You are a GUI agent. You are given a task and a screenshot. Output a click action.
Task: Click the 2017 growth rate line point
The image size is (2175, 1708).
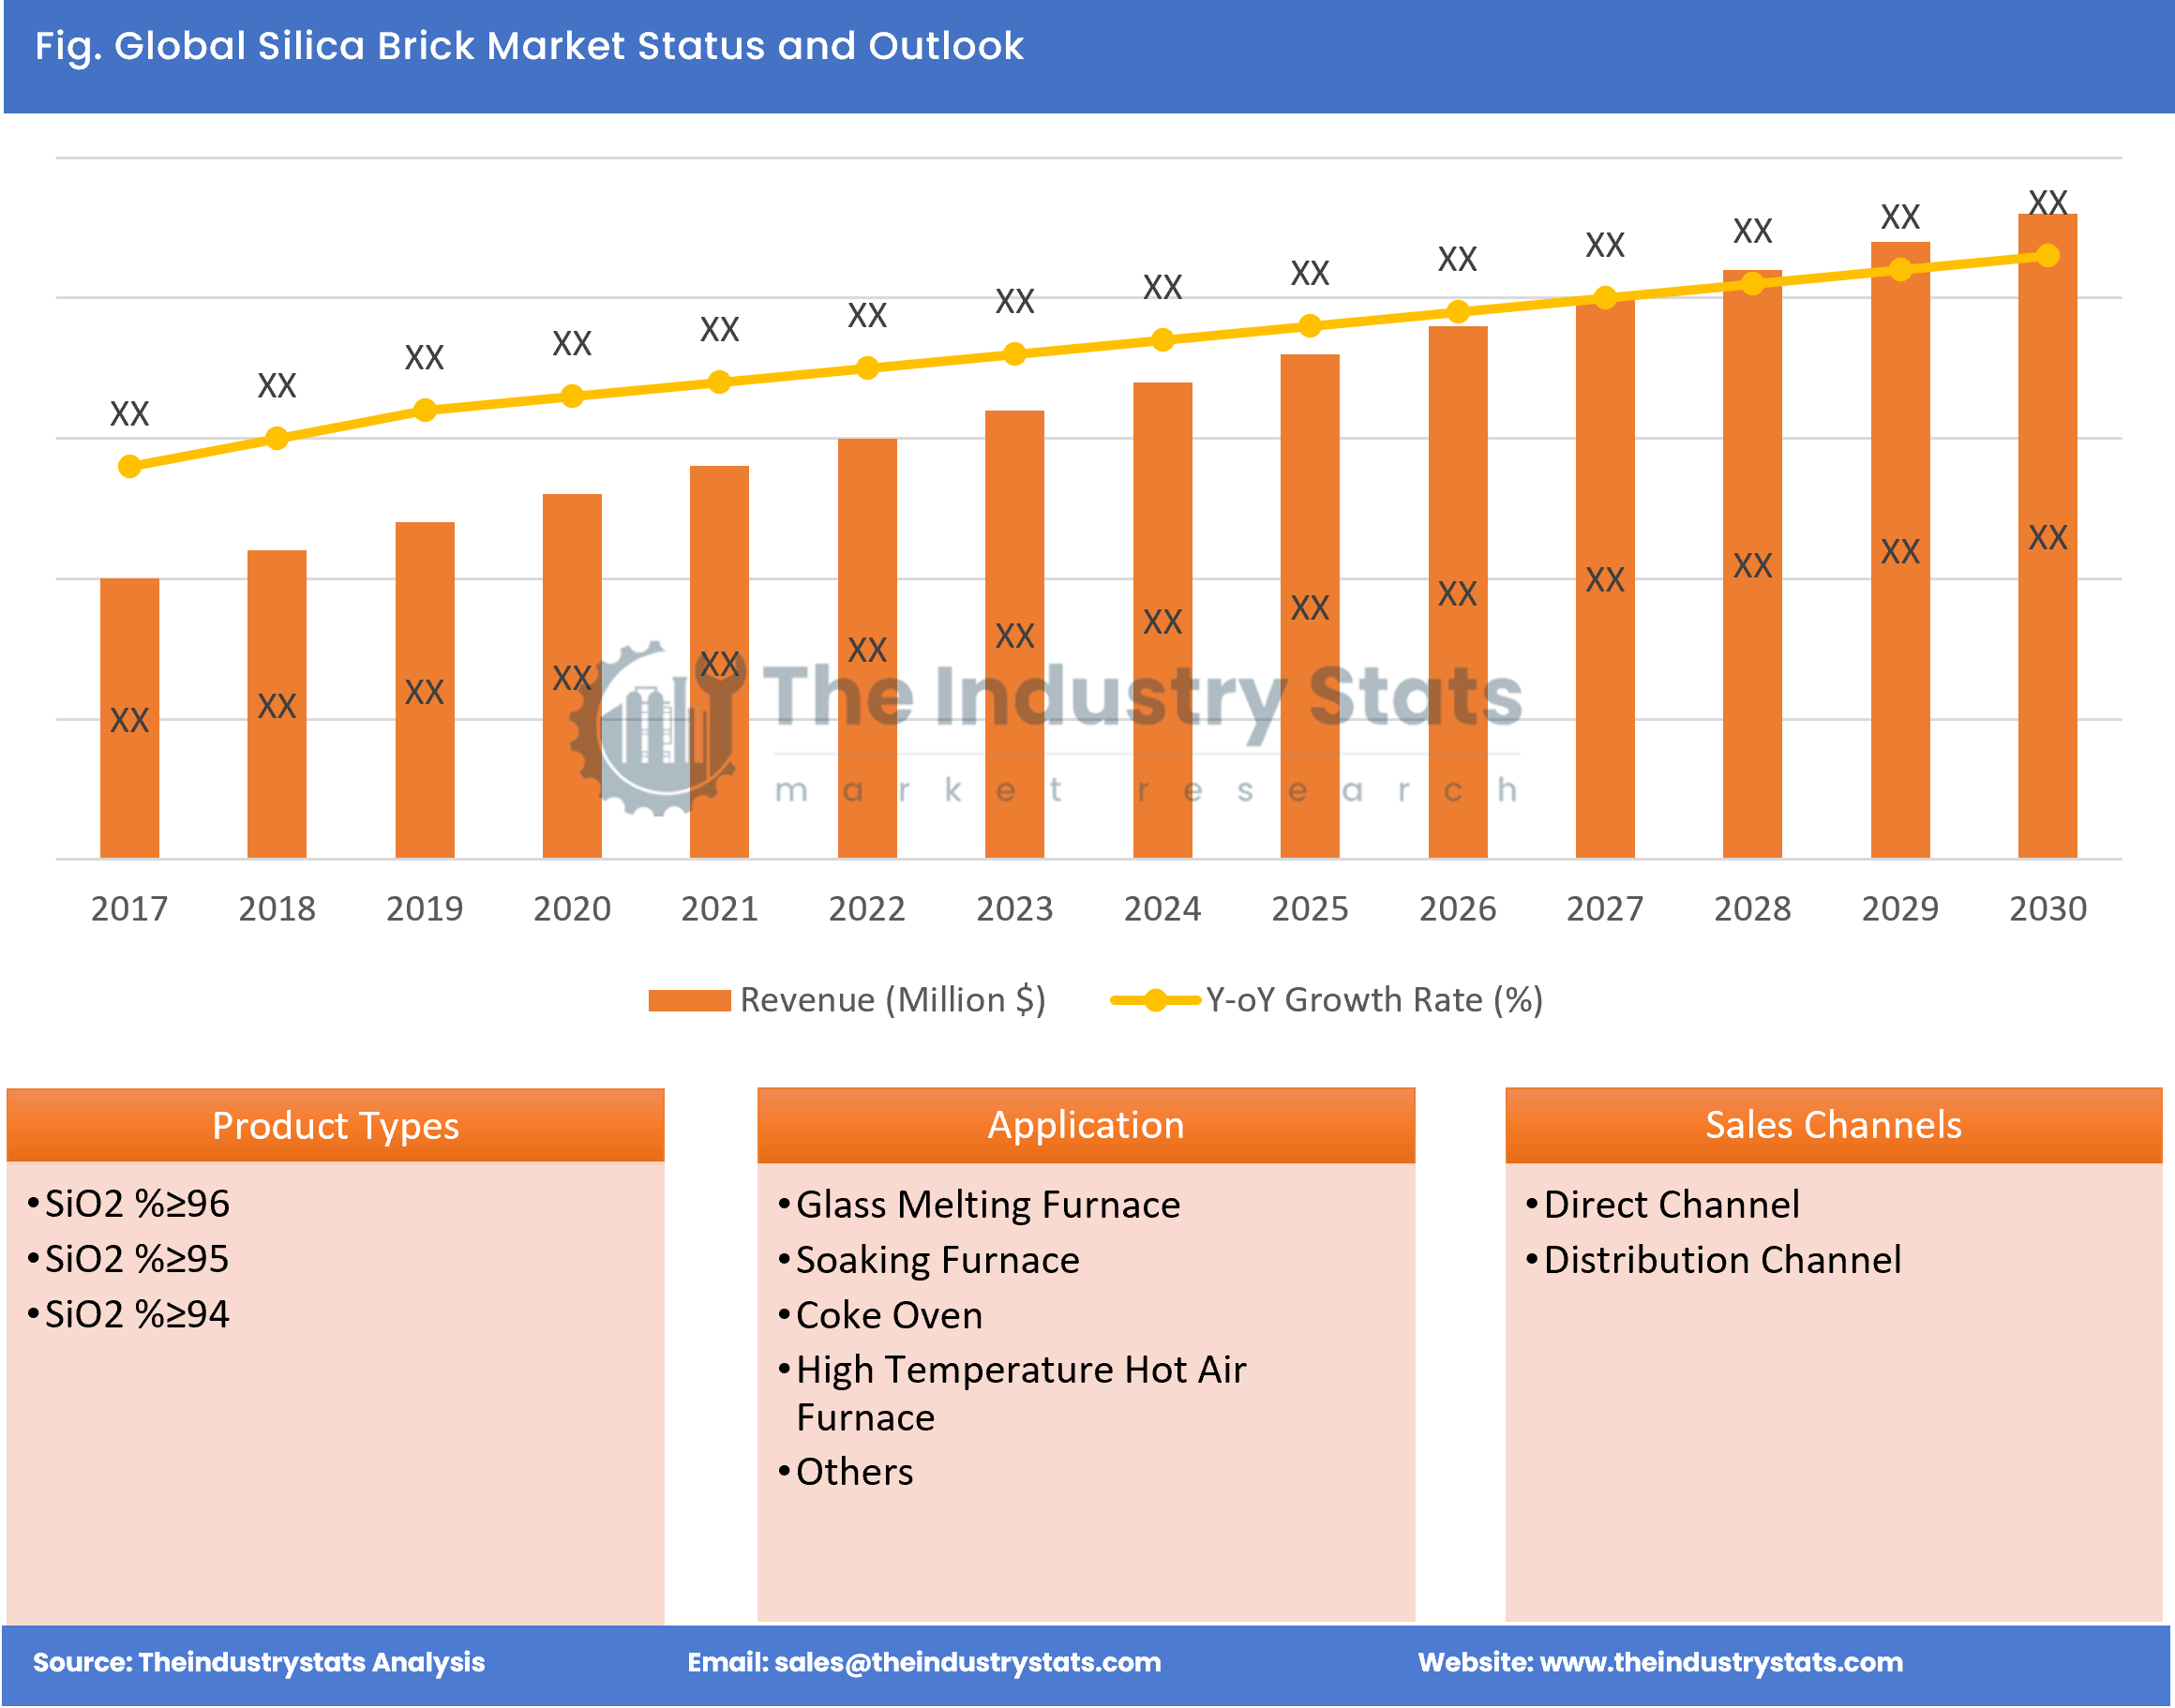(x=129, y=466)
